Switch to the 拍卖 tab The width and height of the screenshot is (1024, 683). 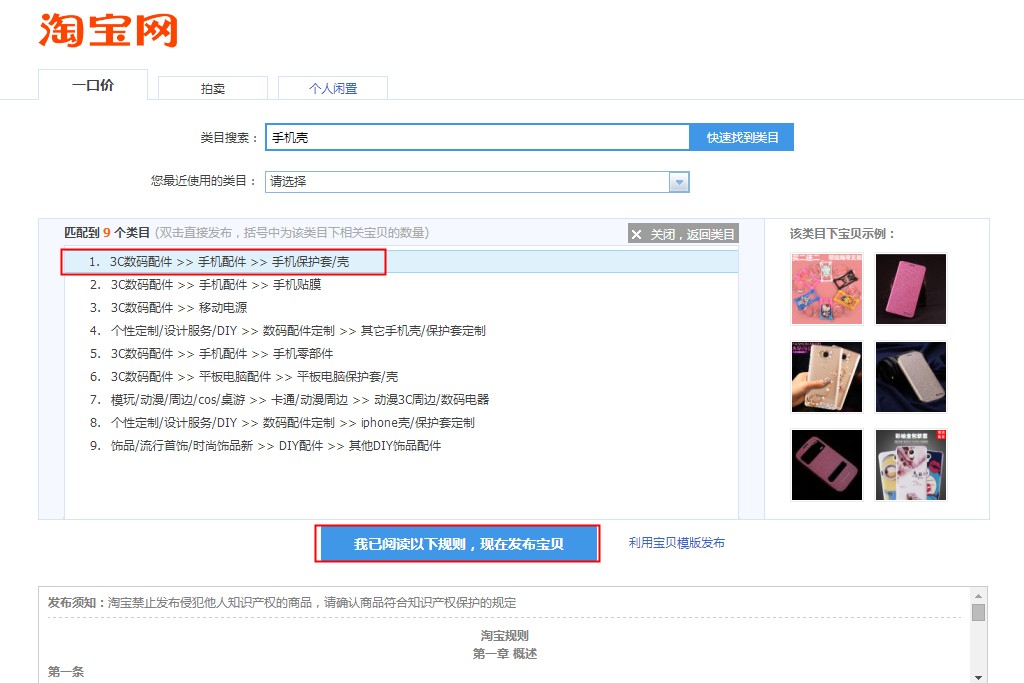click(213, 88)
